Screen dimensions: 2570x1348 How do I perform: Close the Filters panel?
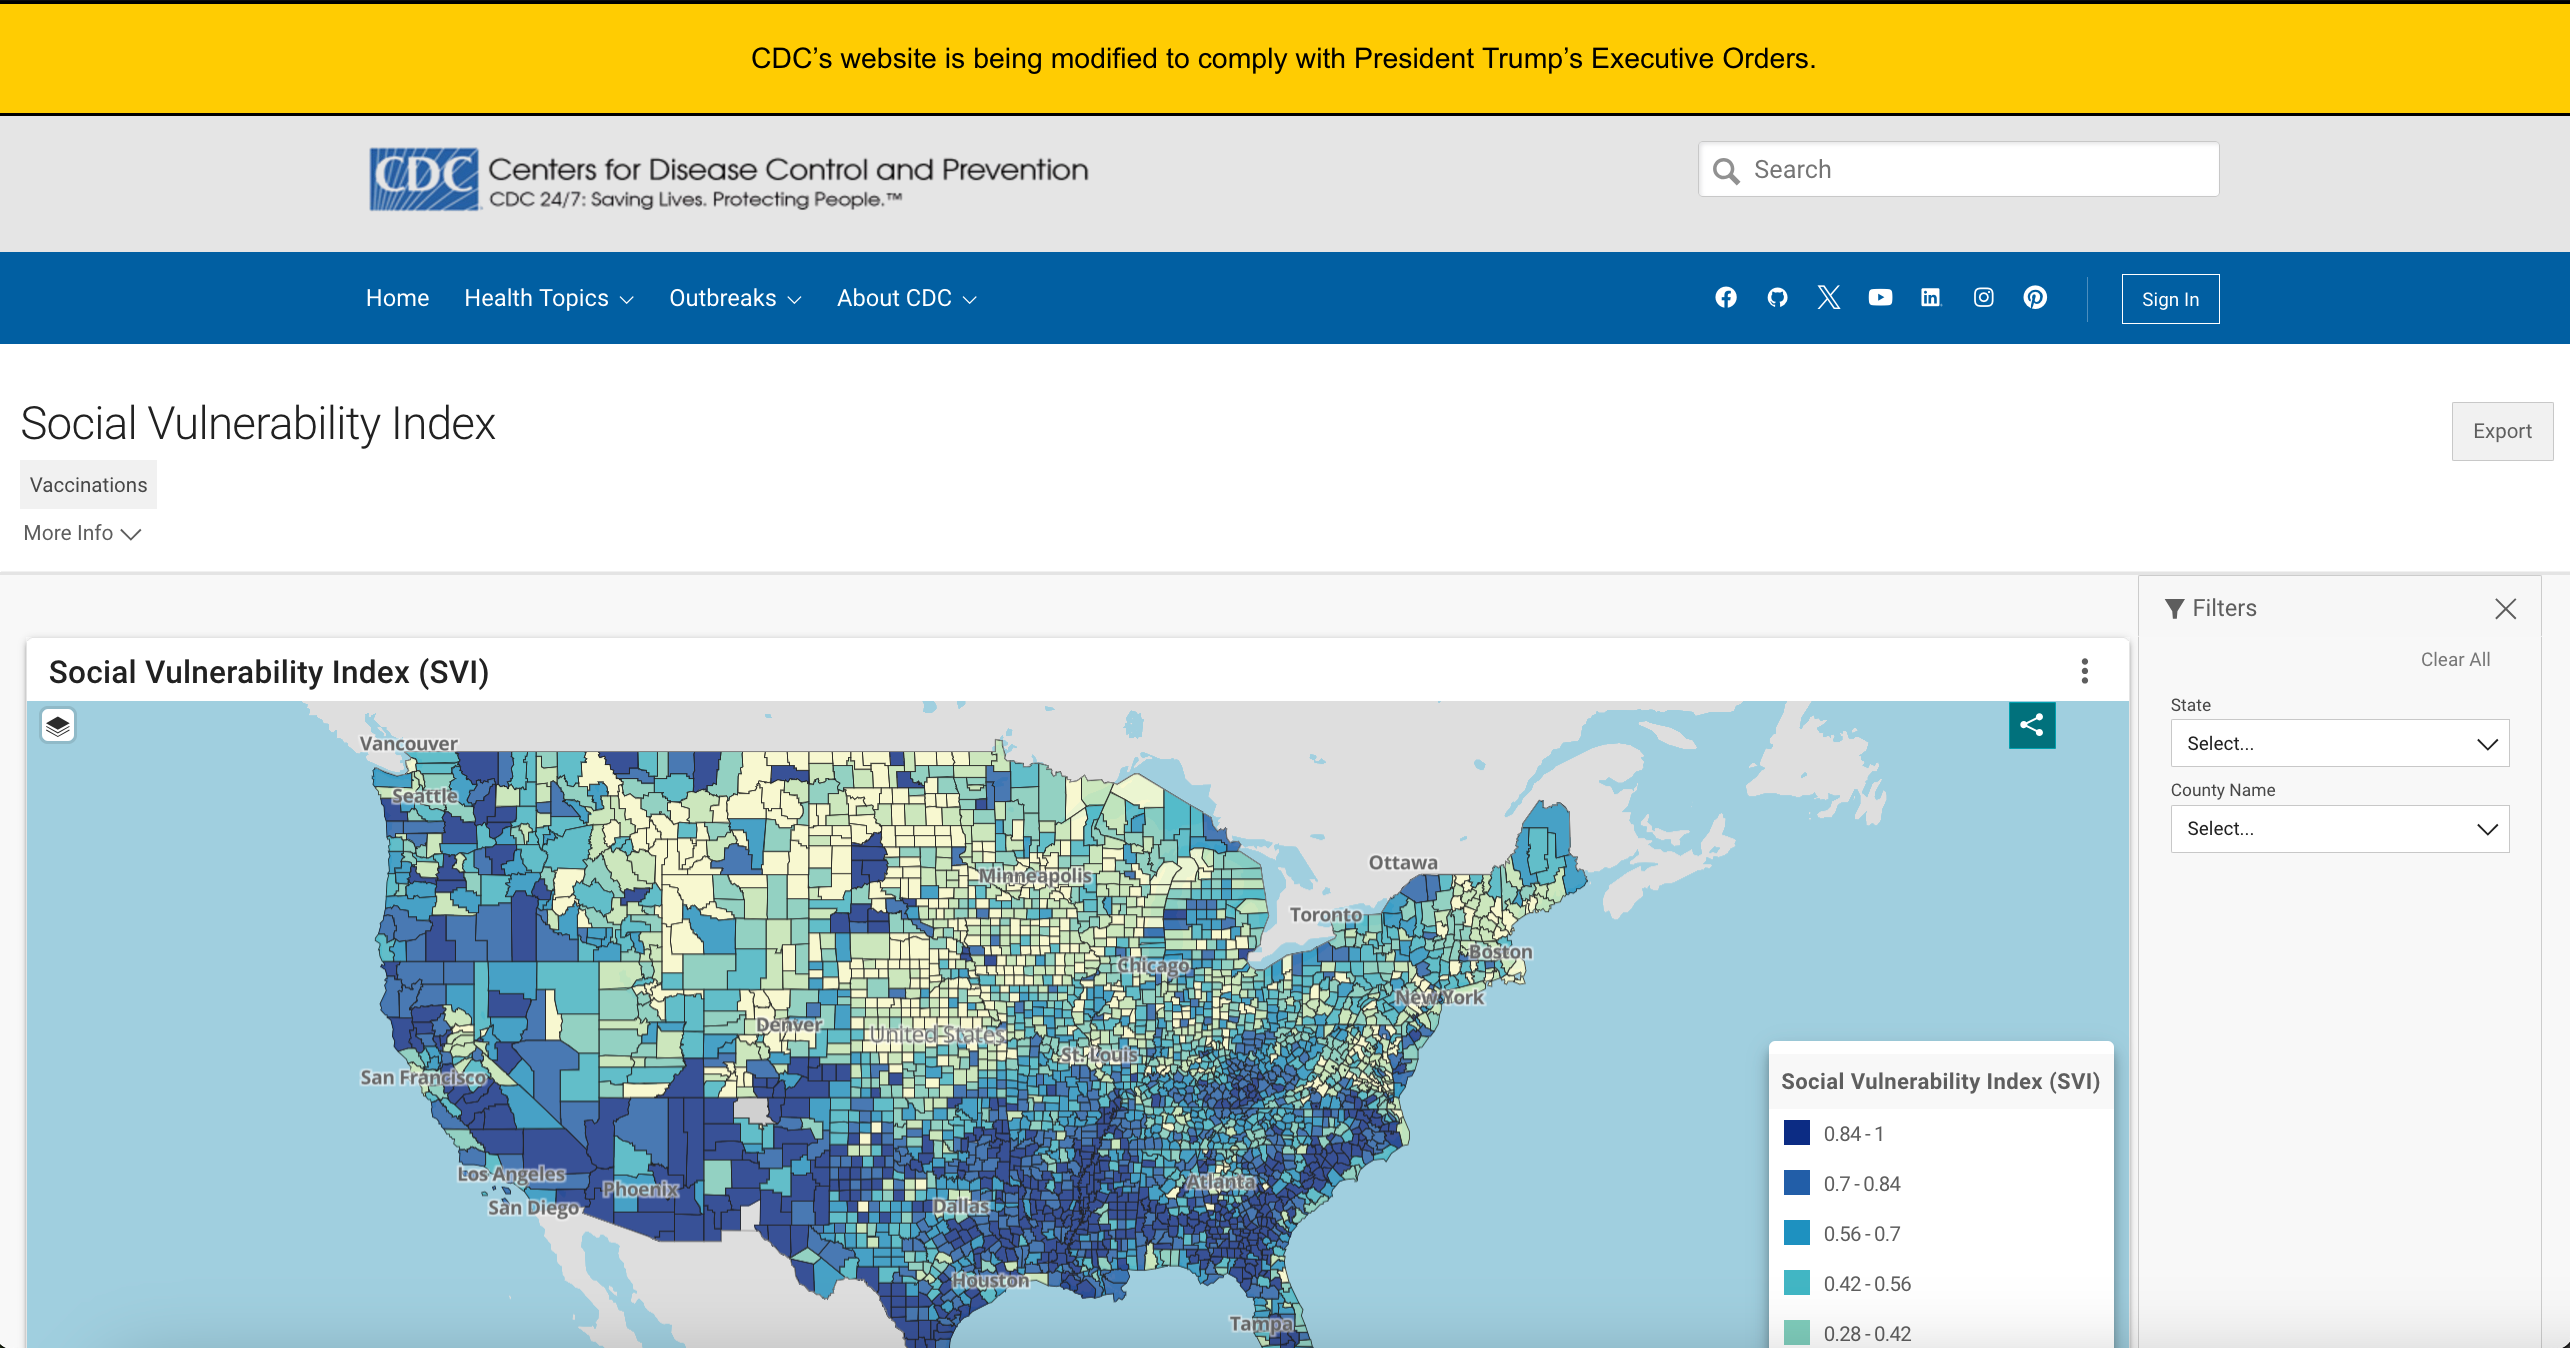[2505, 609]
